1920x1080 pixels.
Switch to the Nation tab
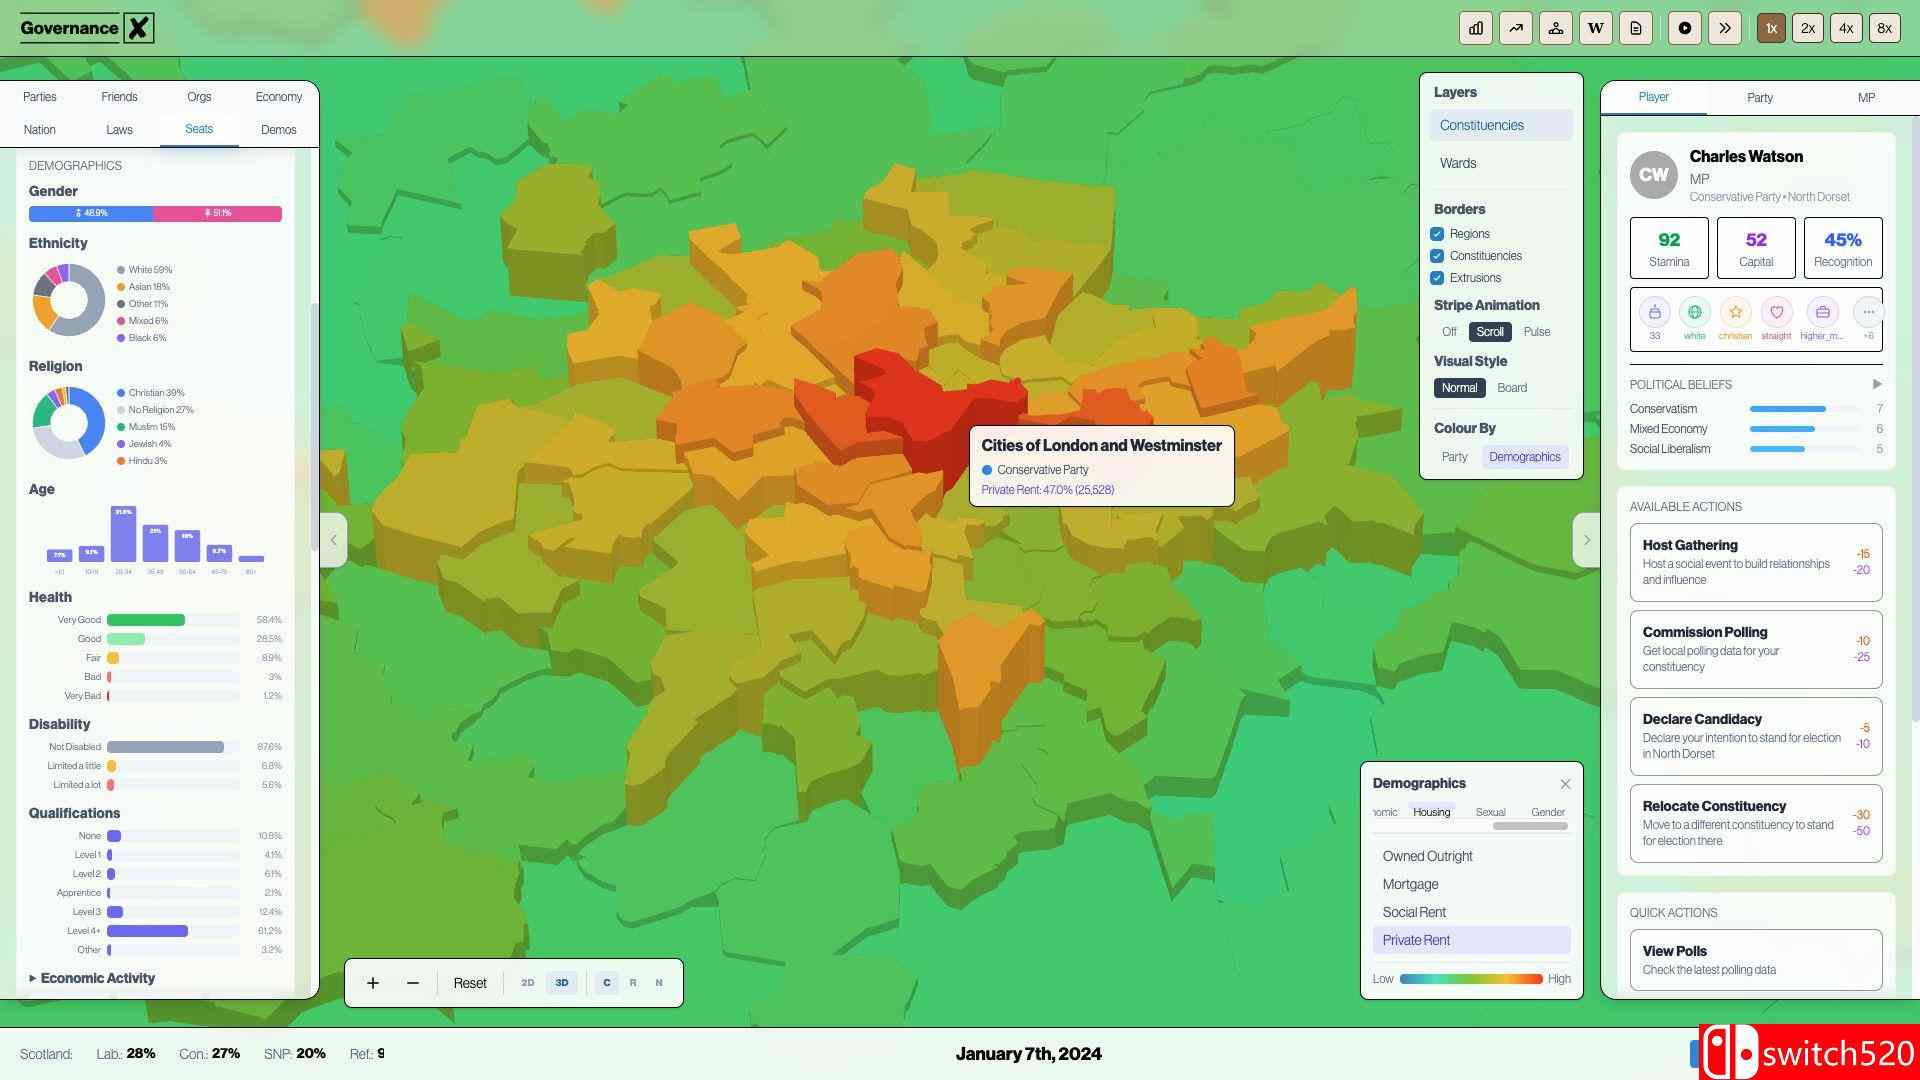pyautogui.click(x=40, y=130)
